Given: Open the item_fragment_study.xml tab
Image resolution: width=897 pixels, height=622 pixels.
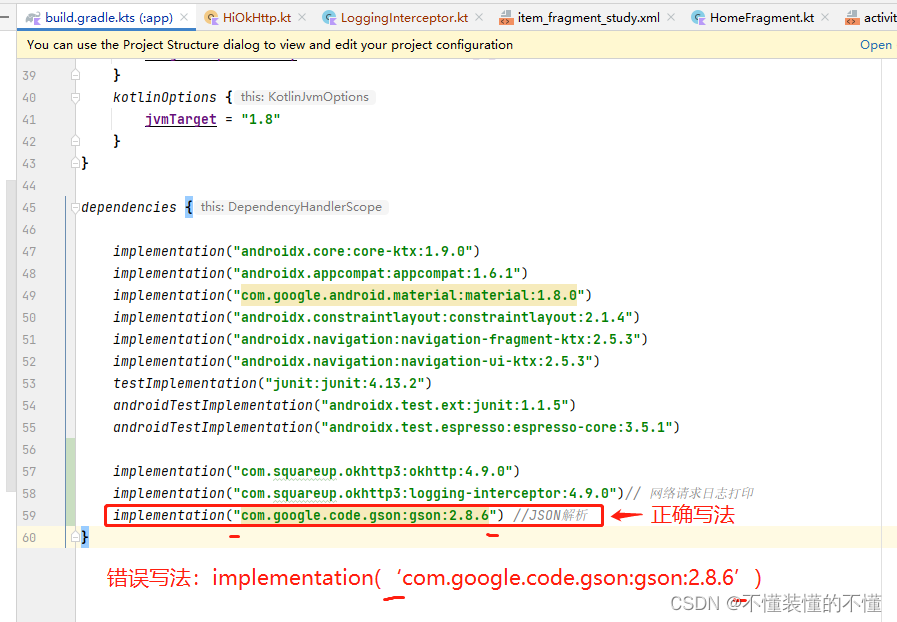Looking at the screenshot, I should point(589,18).
